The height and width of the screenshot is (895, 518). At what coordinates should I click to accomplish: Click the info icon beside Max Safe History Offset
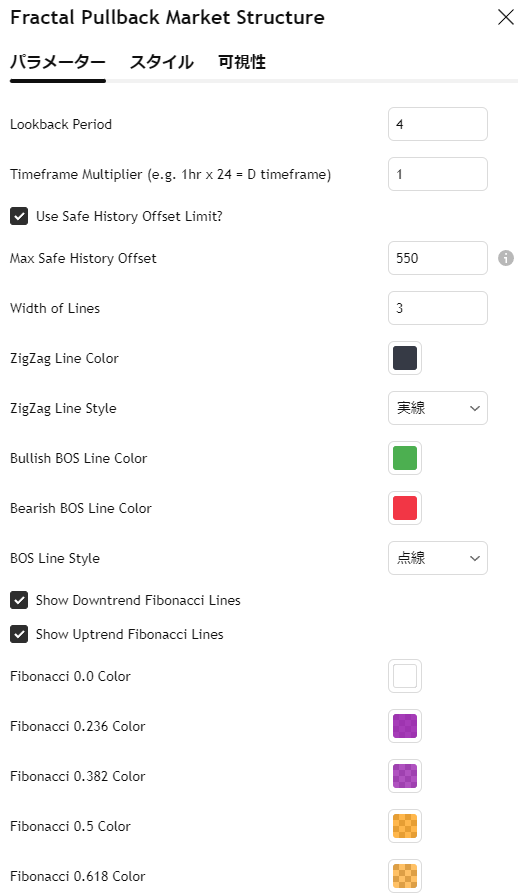[x=505, y=258]
